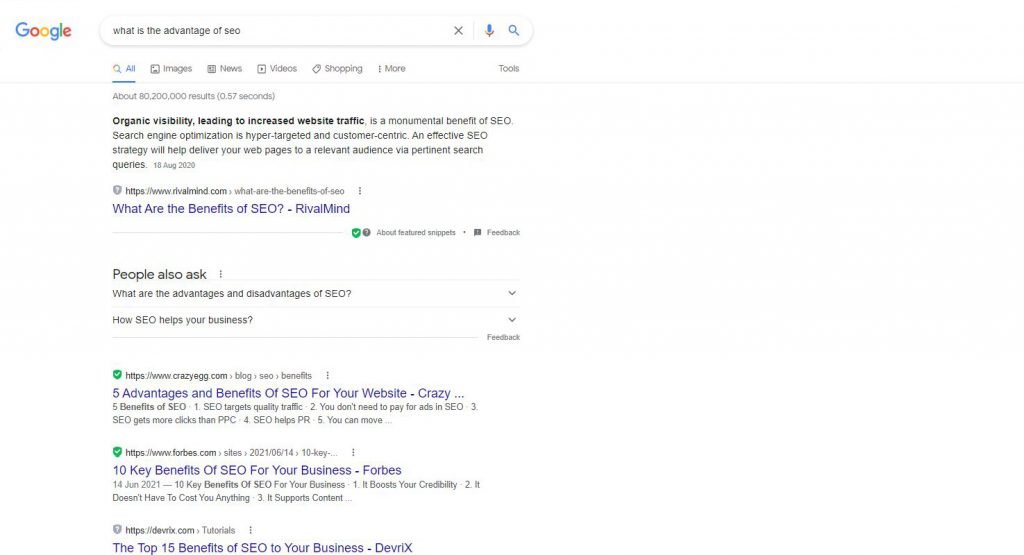Open 'What Are the Benefits of SEO? - RivalMind' link

coord(231,209)
